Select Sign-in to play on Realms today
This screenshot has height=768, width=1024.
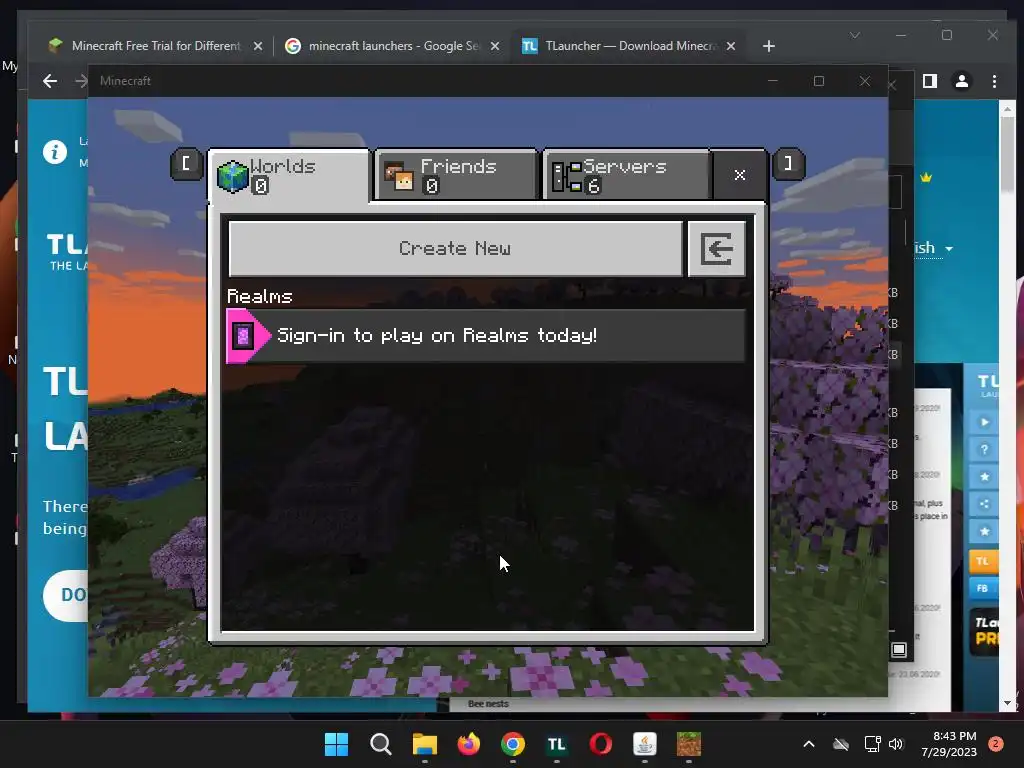[486, 336]
